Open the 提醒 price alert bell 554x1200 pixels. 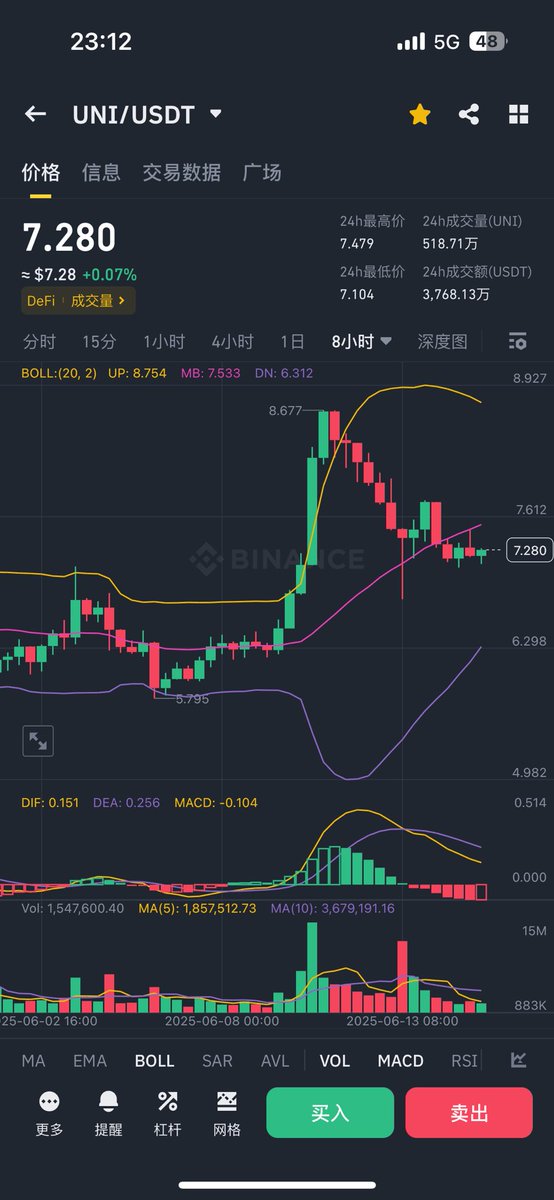coord(108,1113)
